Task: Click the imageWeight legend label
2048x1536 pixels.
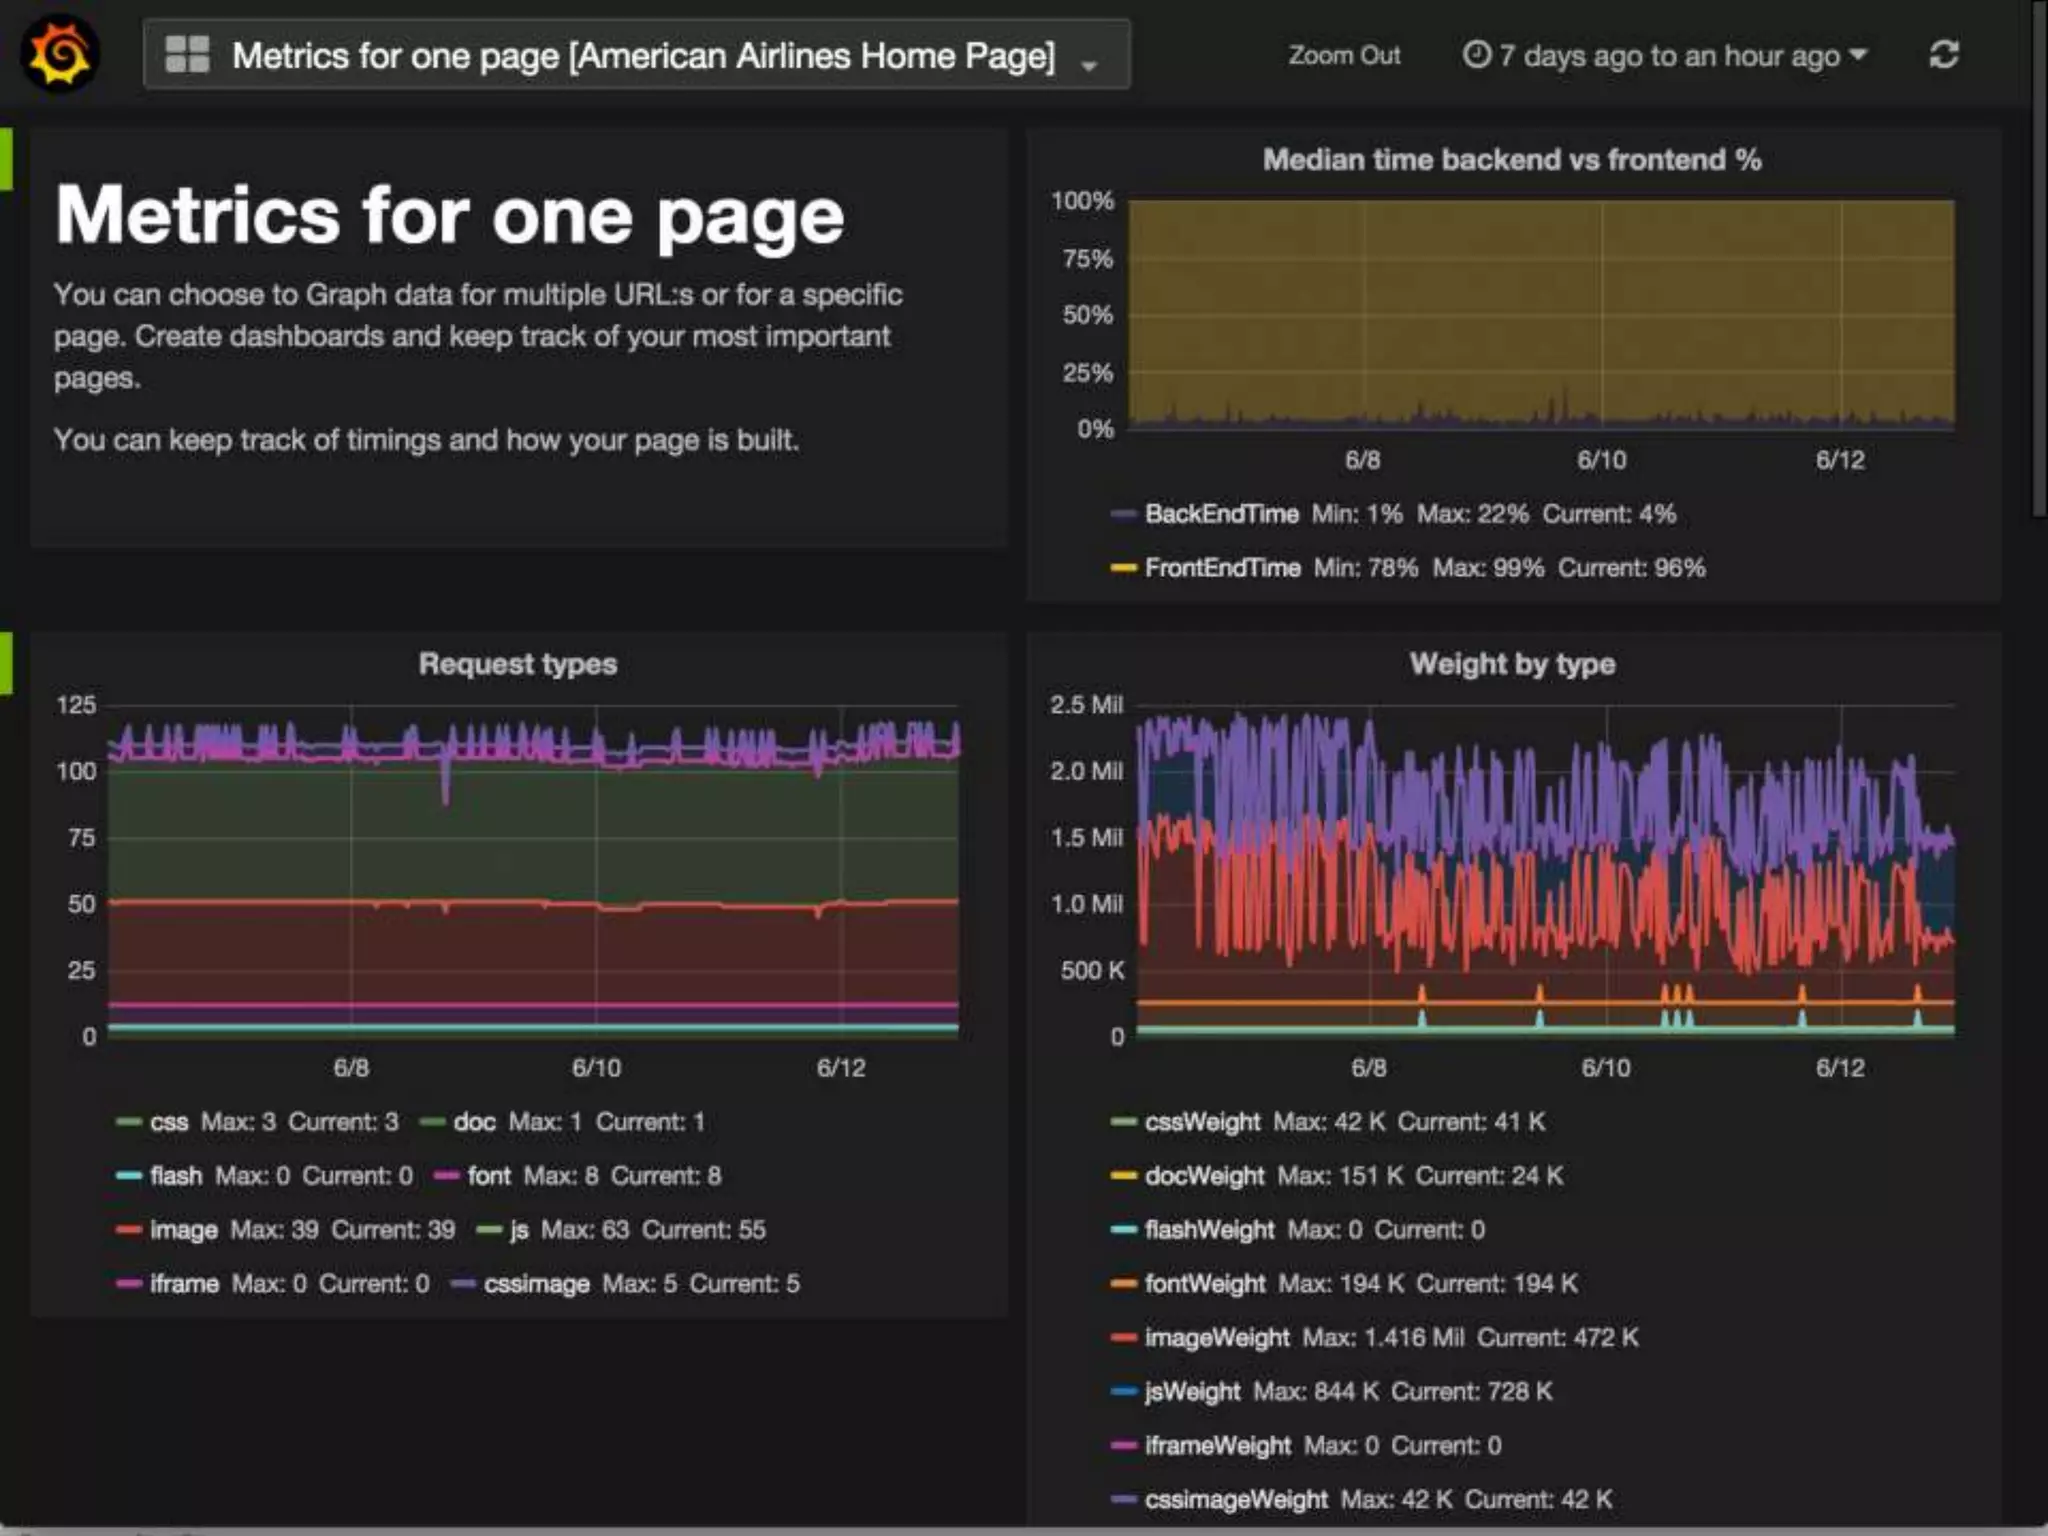Action: (1217, 1338)
